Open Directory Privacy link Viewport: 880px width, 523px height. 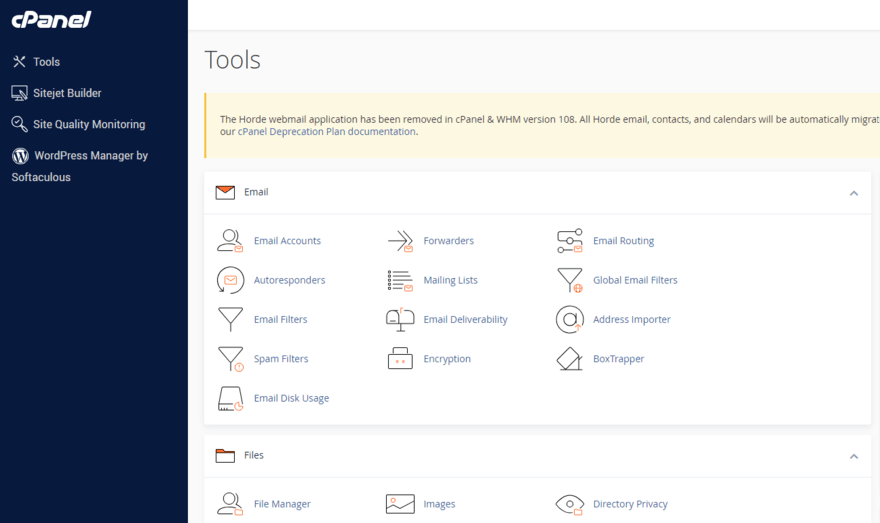pyautogui.click(x=630, y=504)
